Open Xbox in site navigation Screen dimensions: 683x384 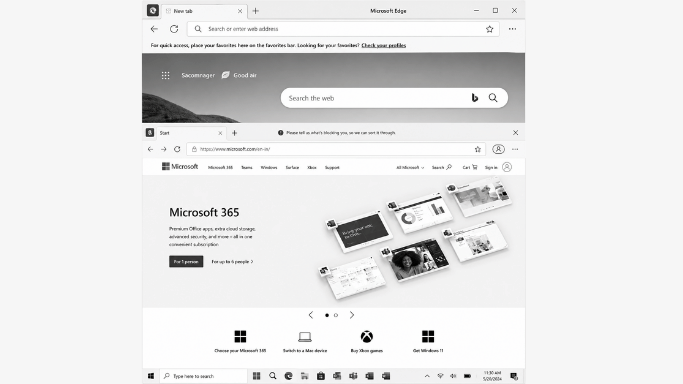[312, 168]
